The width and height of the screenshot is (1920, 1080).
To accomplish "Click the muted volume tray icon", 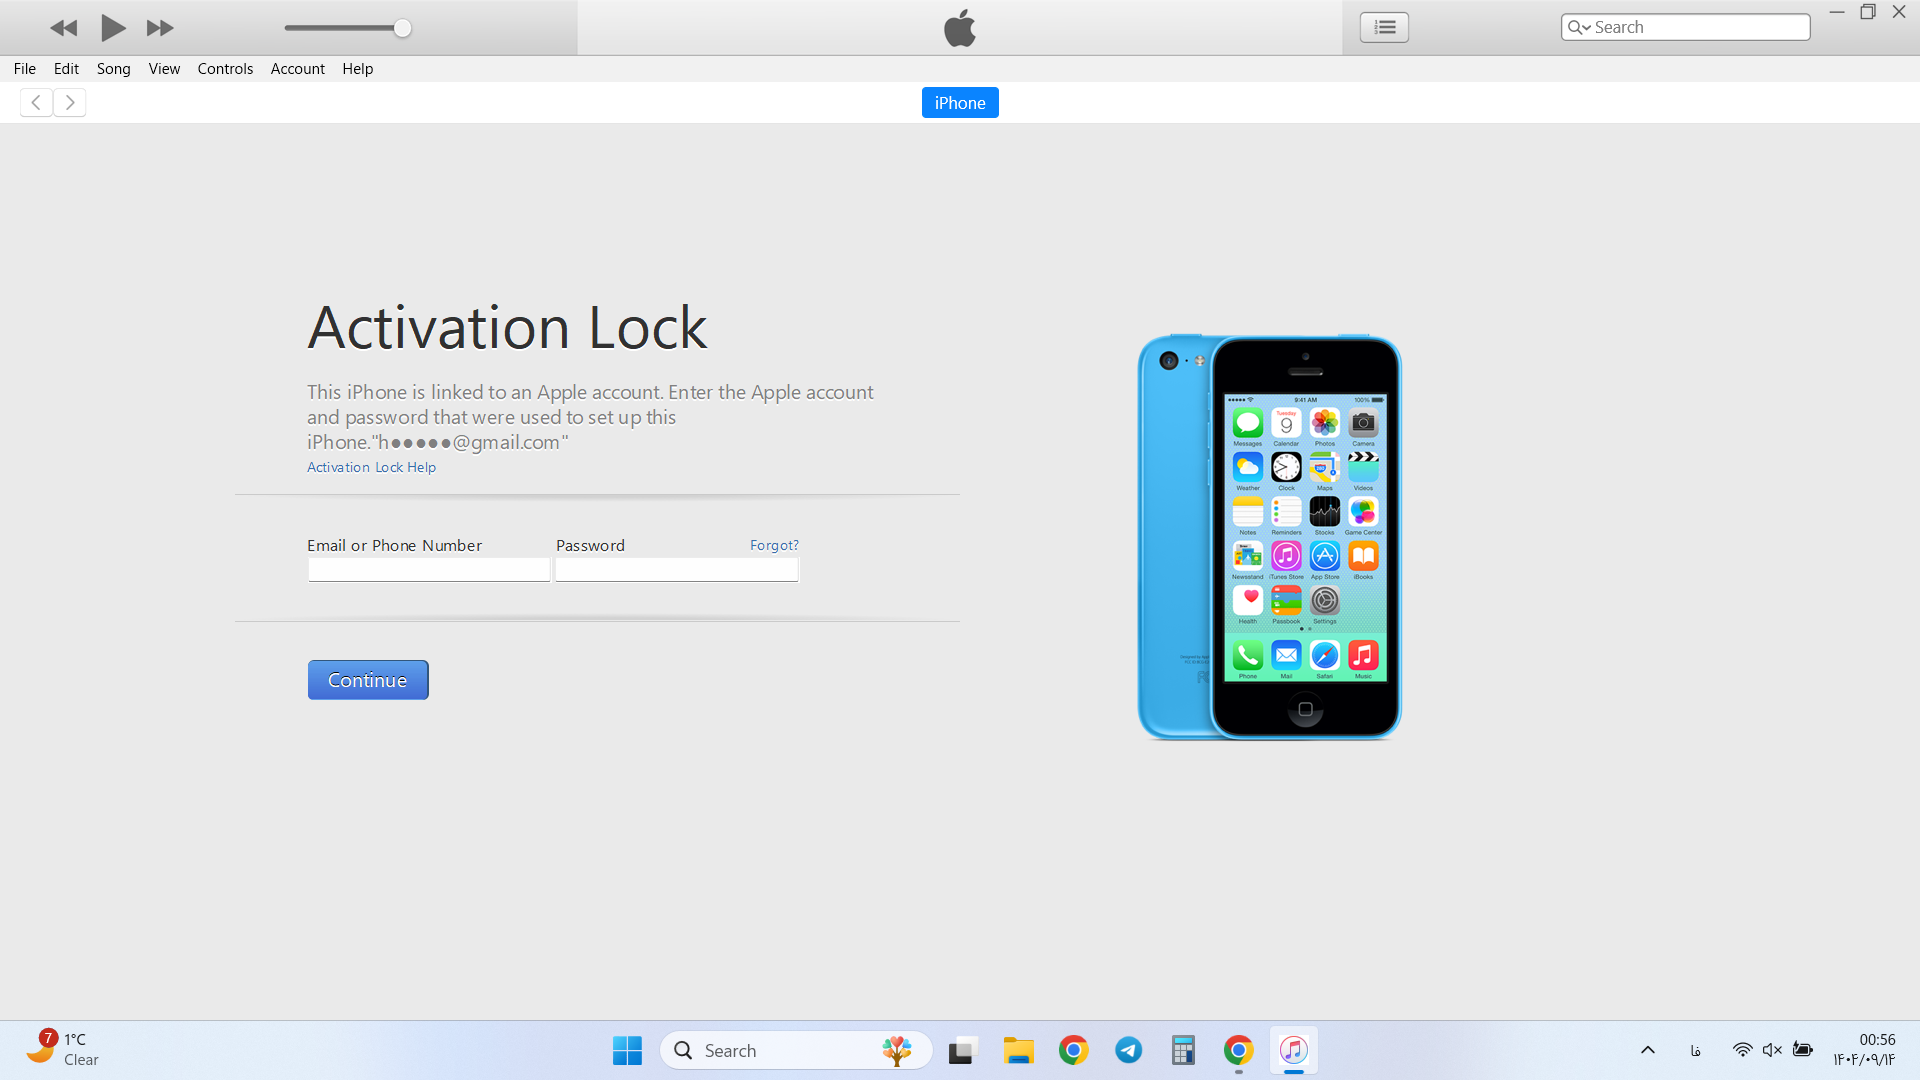I will point(1772,1050).
